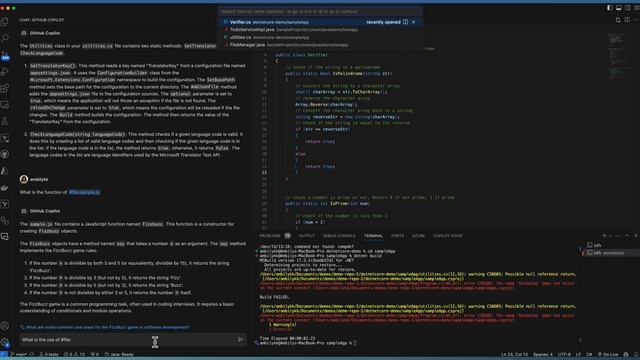Open the main branch indicator in status bar

coord(19,354)
